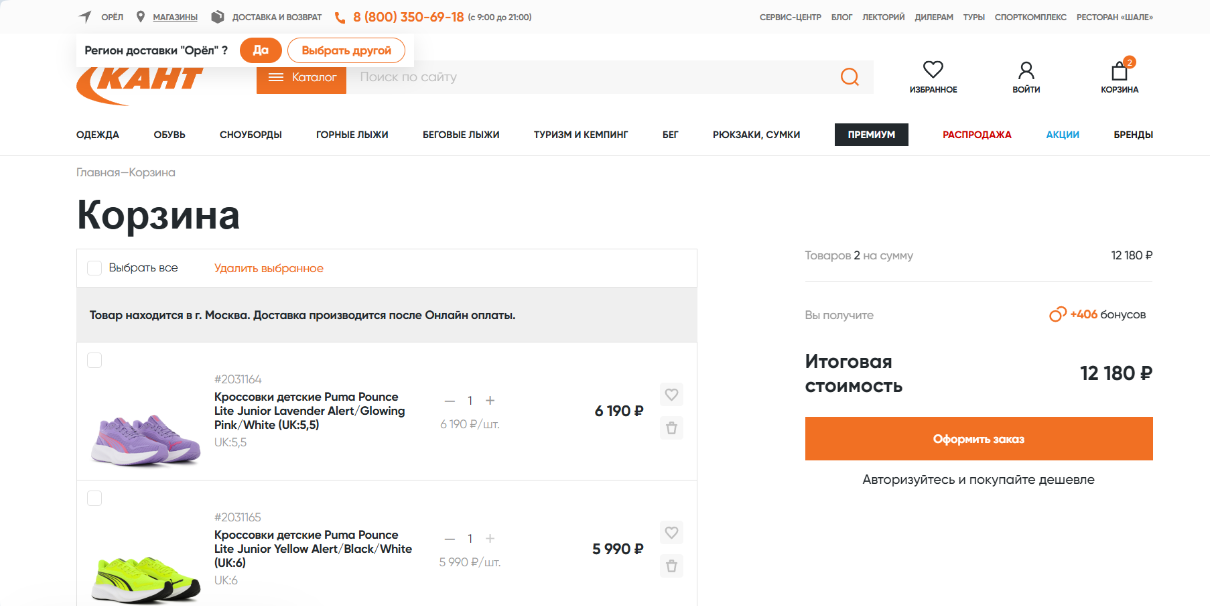Screen dimensions: 1210x606
Task: Delete lavender Puma sneakers with trash icon
Action: coord(671,428)
